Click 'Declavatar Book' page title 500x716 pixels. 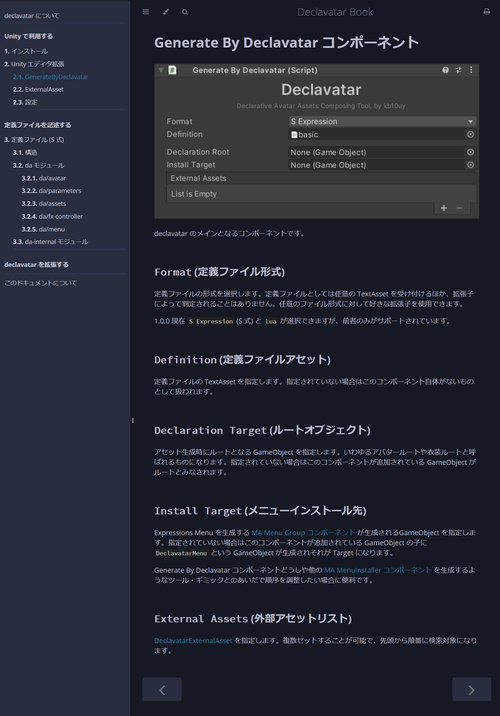pos(335,12)
